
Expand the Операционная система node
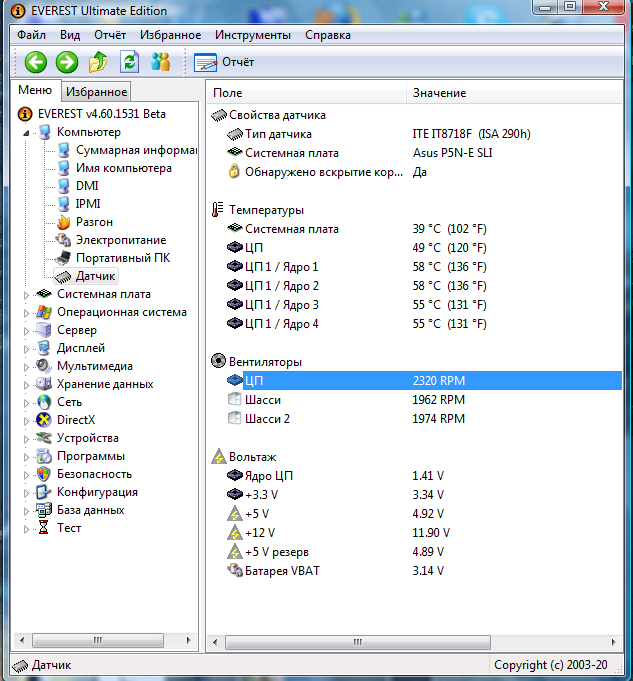tap(27, 313)
